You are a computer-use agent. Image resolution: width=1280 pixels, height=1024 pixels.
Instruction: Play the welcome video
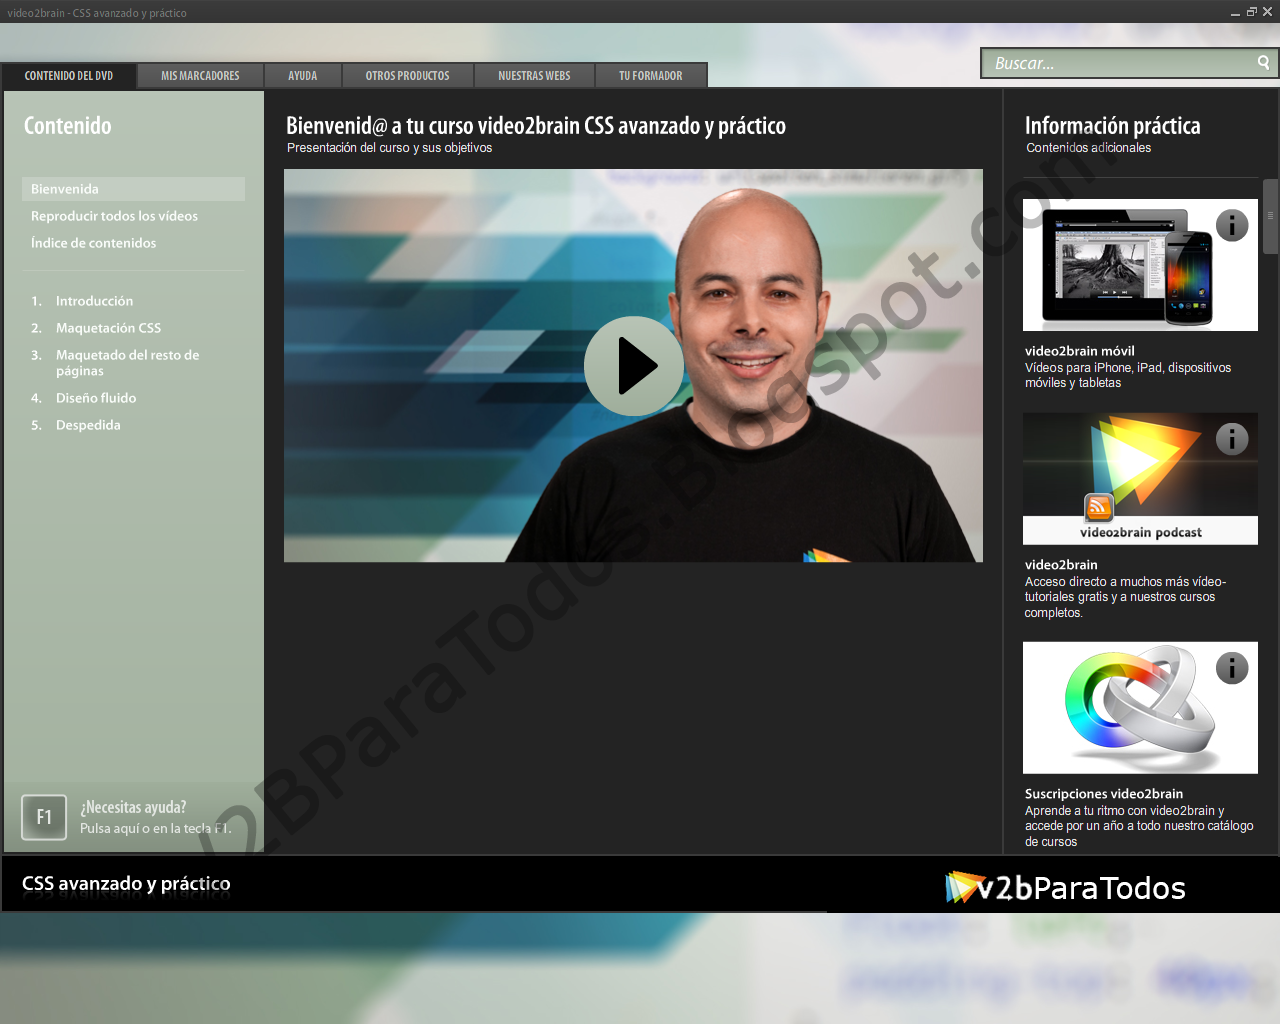click(634, 366)
